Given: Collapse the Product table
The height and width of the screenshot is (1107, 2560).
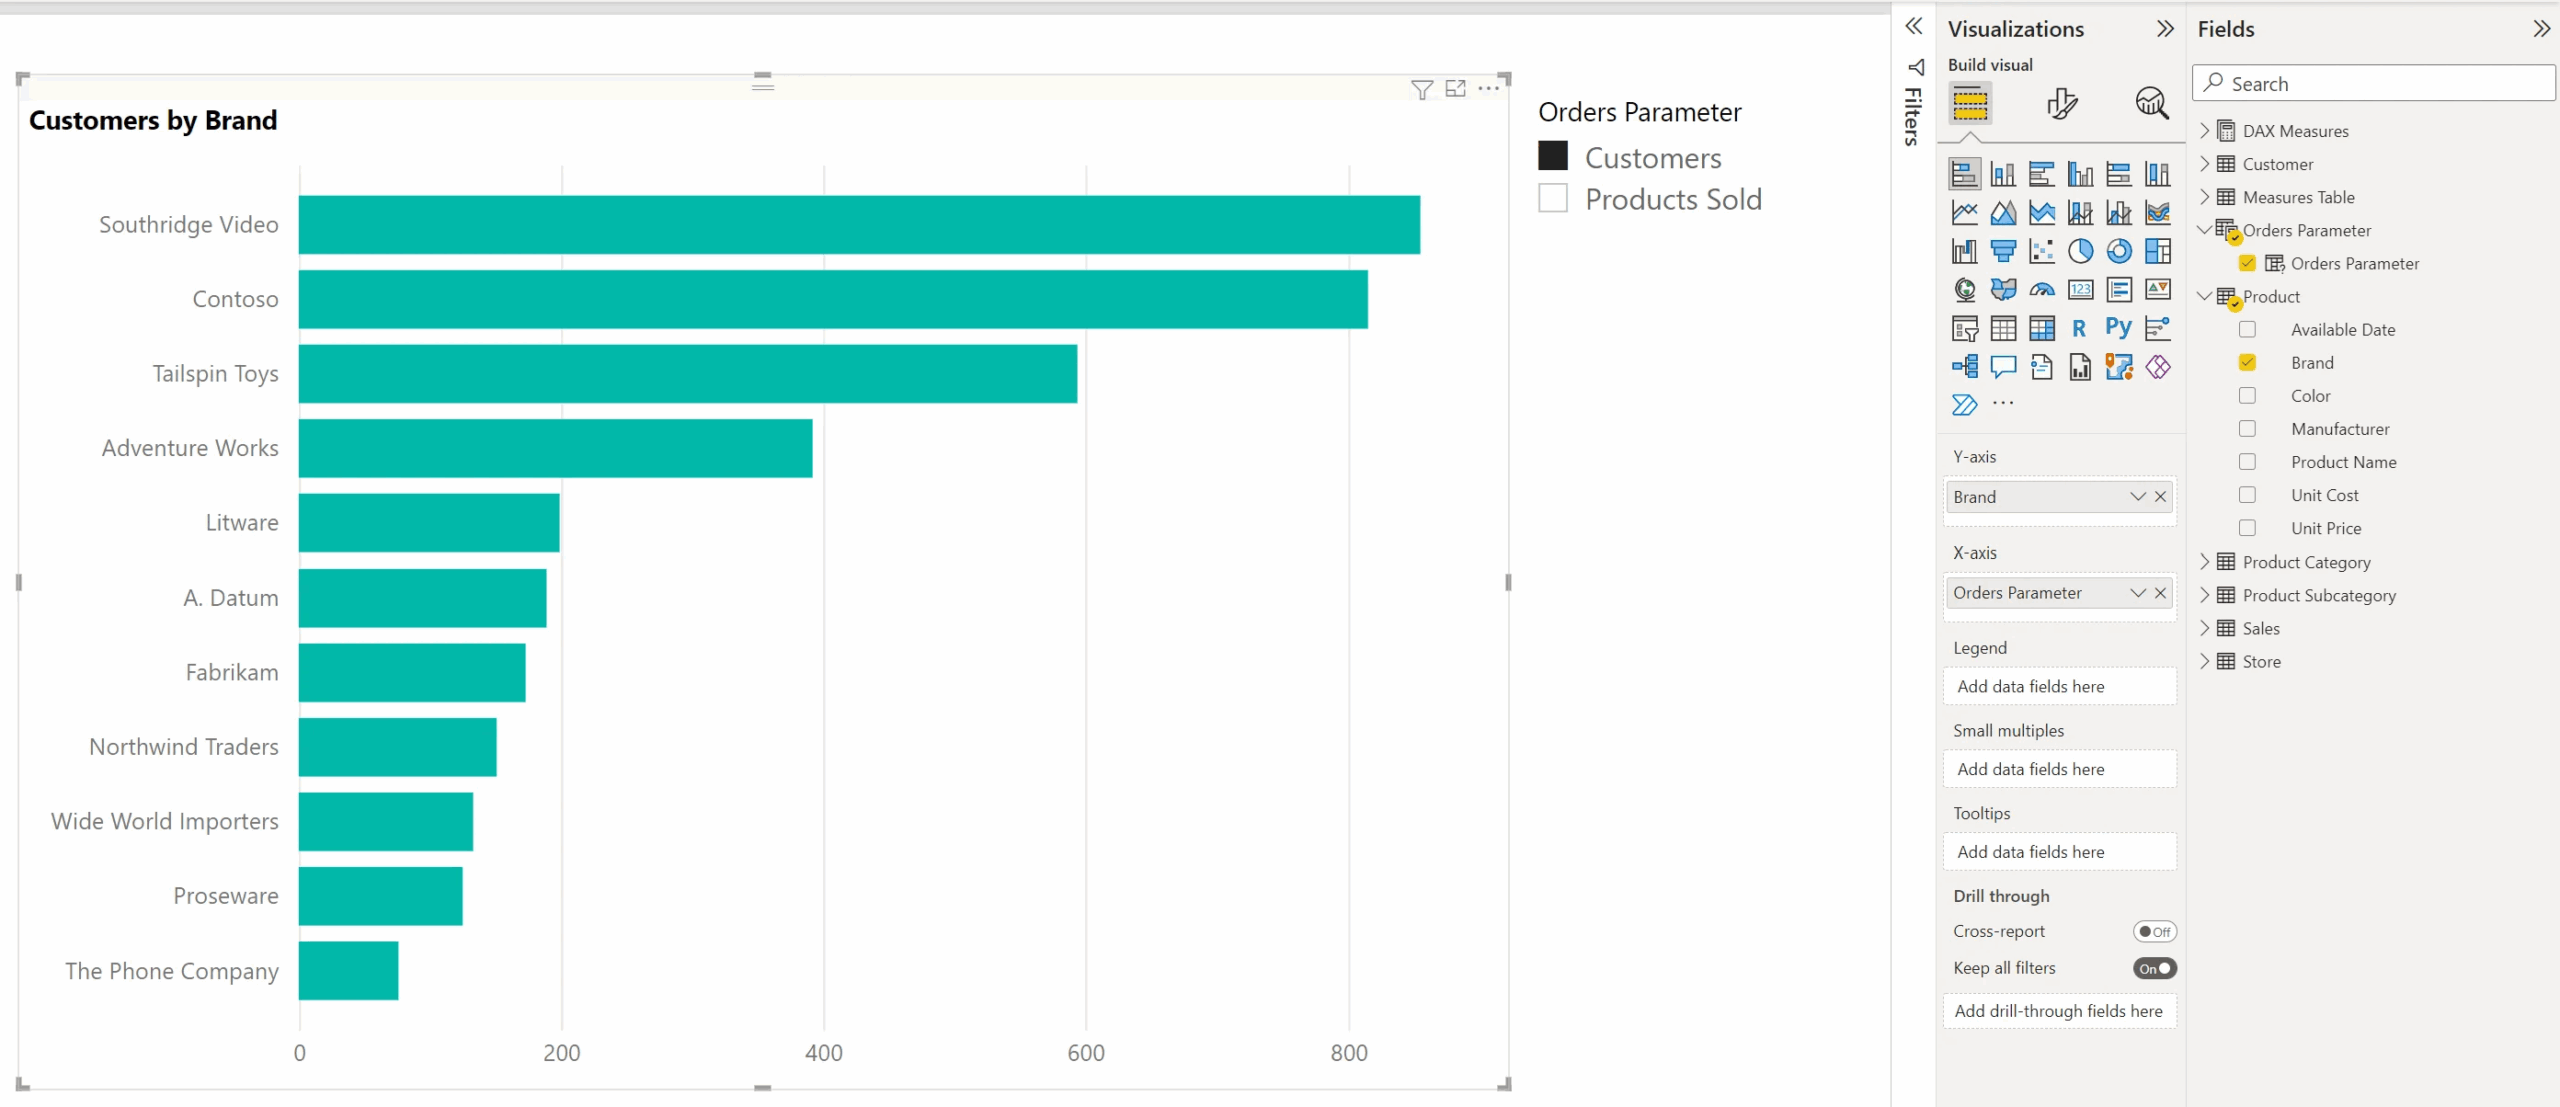Looking at the screenshot, I should click(2204, 296).
